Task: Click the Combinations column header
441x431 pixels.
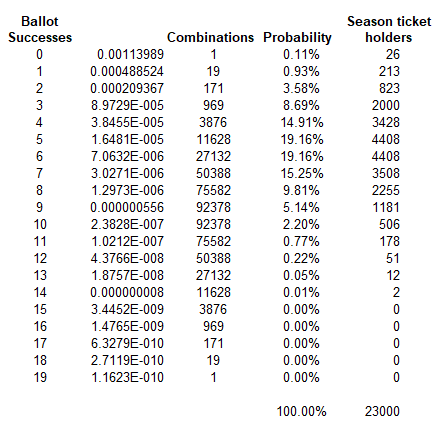Action: tap(210, 37)
